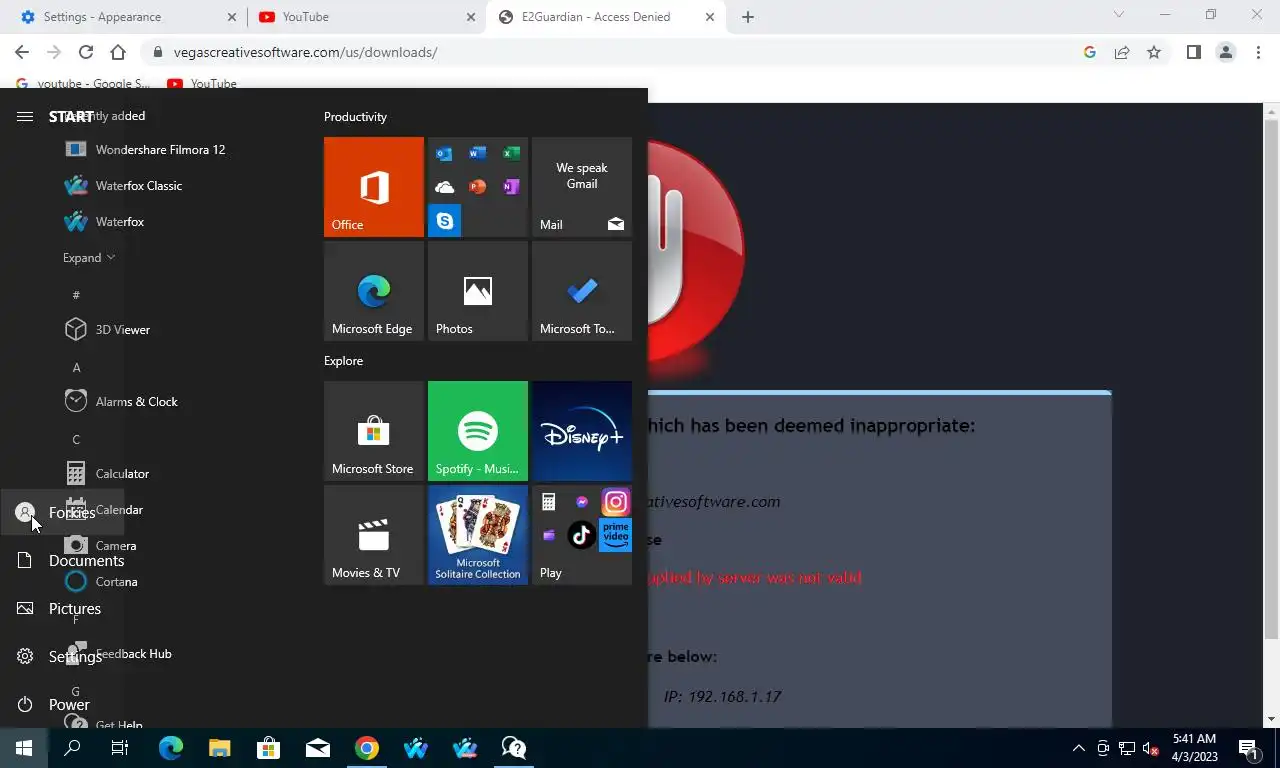Open the Chrome three-dot menu

click(x=1258, y=52)
